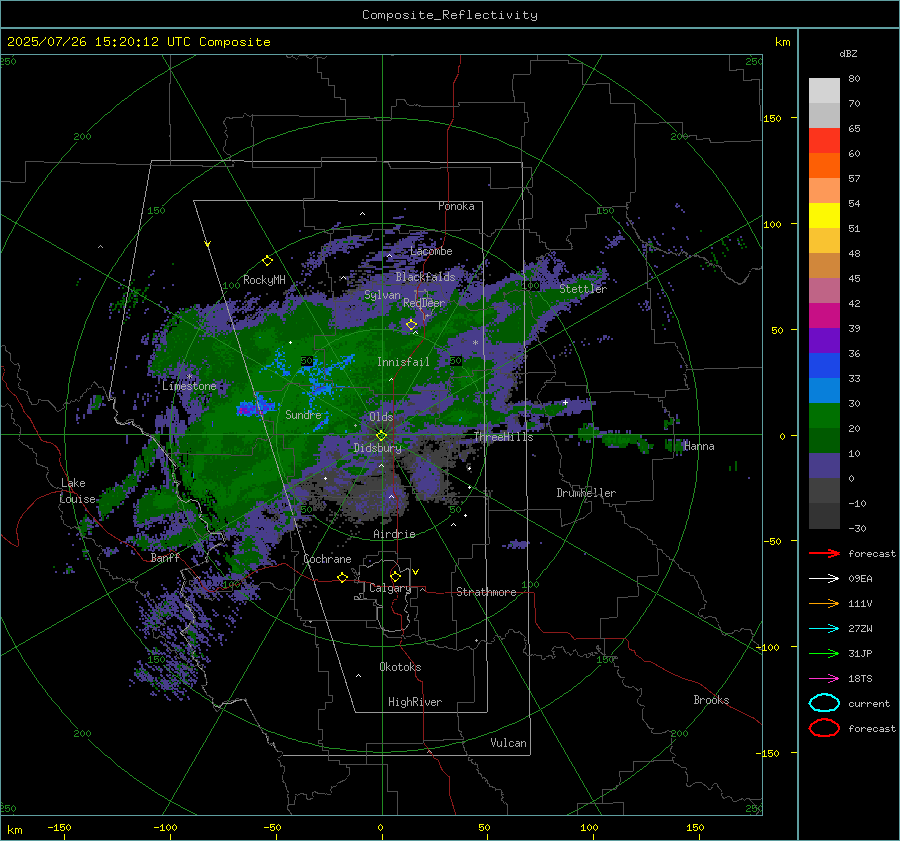Click the 80 dBZ scale value
The width and height of the screenshot is (900, 841).
click(x=854, y=79)
